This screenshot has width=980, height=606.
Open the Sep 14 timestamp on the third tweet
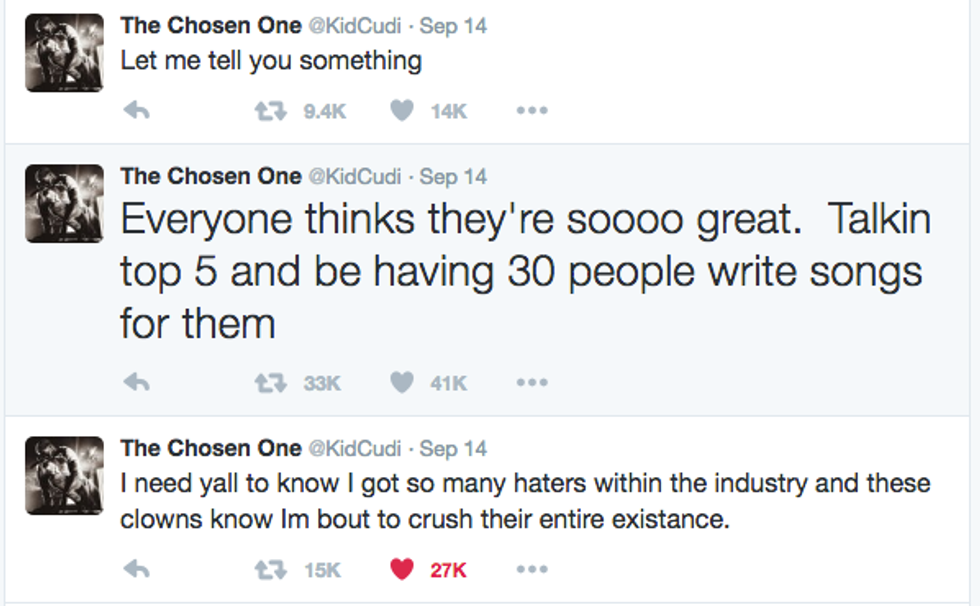(x=453, y=448)
